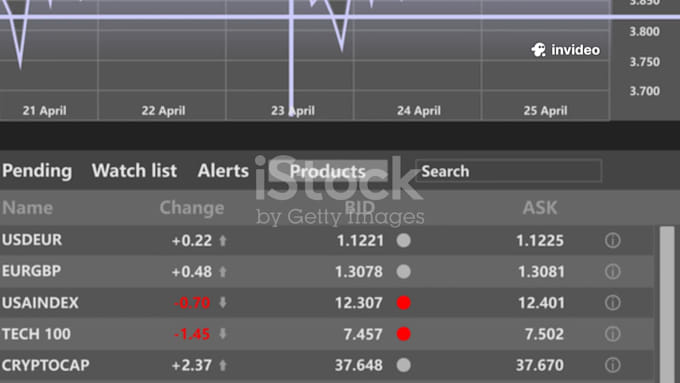Sort by the ASK column header
The image size is (680, 383).
pyautogui.click(x=539, y=208)
